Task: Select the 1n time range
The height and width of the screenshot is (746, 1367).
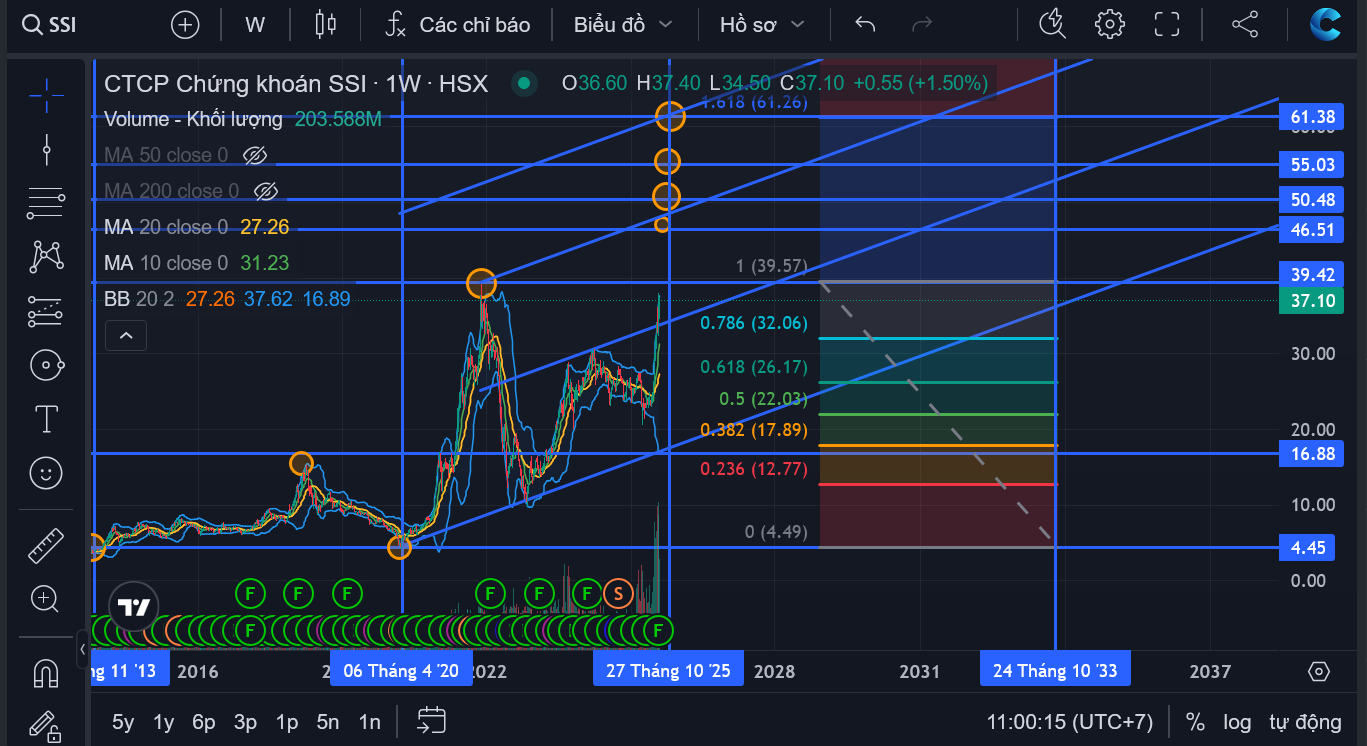Action: 370,722
